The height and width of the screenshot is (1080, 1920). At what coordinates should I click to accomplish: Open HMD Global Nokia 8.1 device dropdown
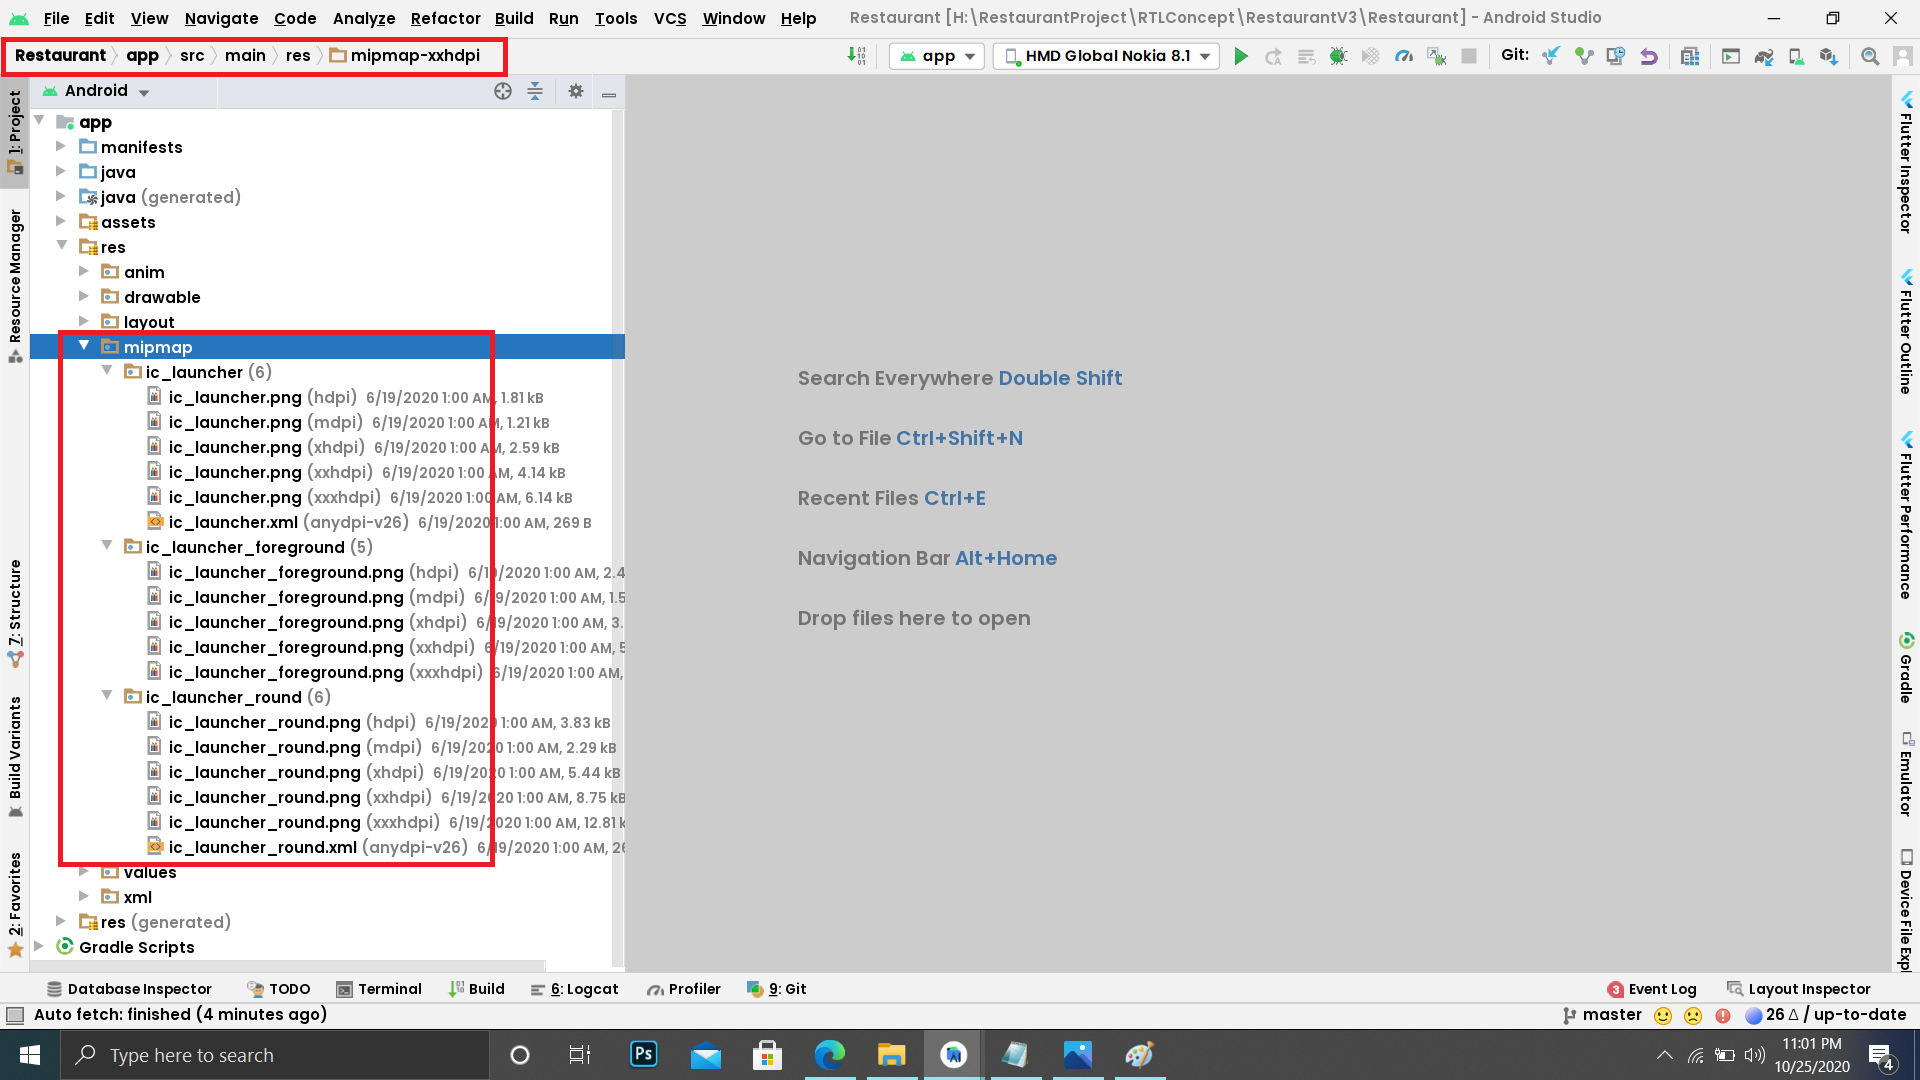pyautogui.click(x=1107, y=56)
